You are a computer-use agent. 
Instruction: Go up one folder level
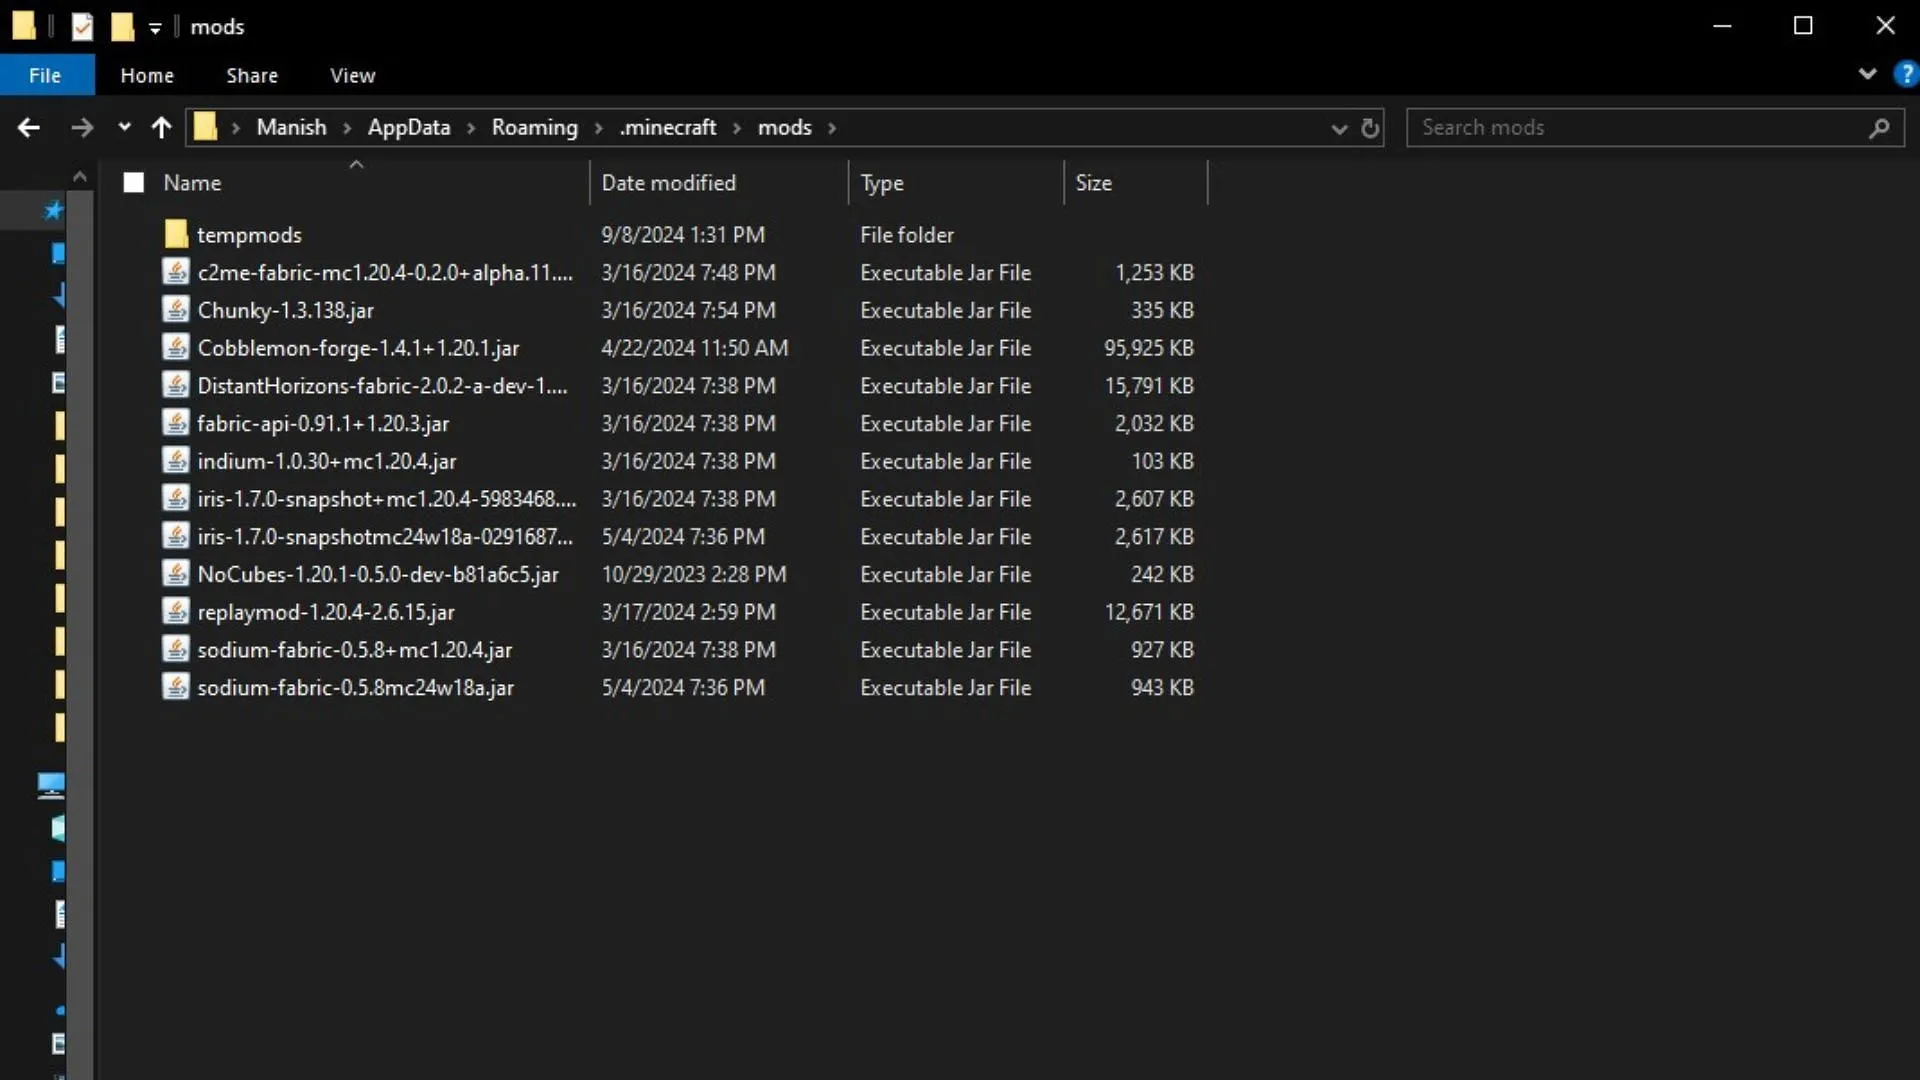(161, 127)
